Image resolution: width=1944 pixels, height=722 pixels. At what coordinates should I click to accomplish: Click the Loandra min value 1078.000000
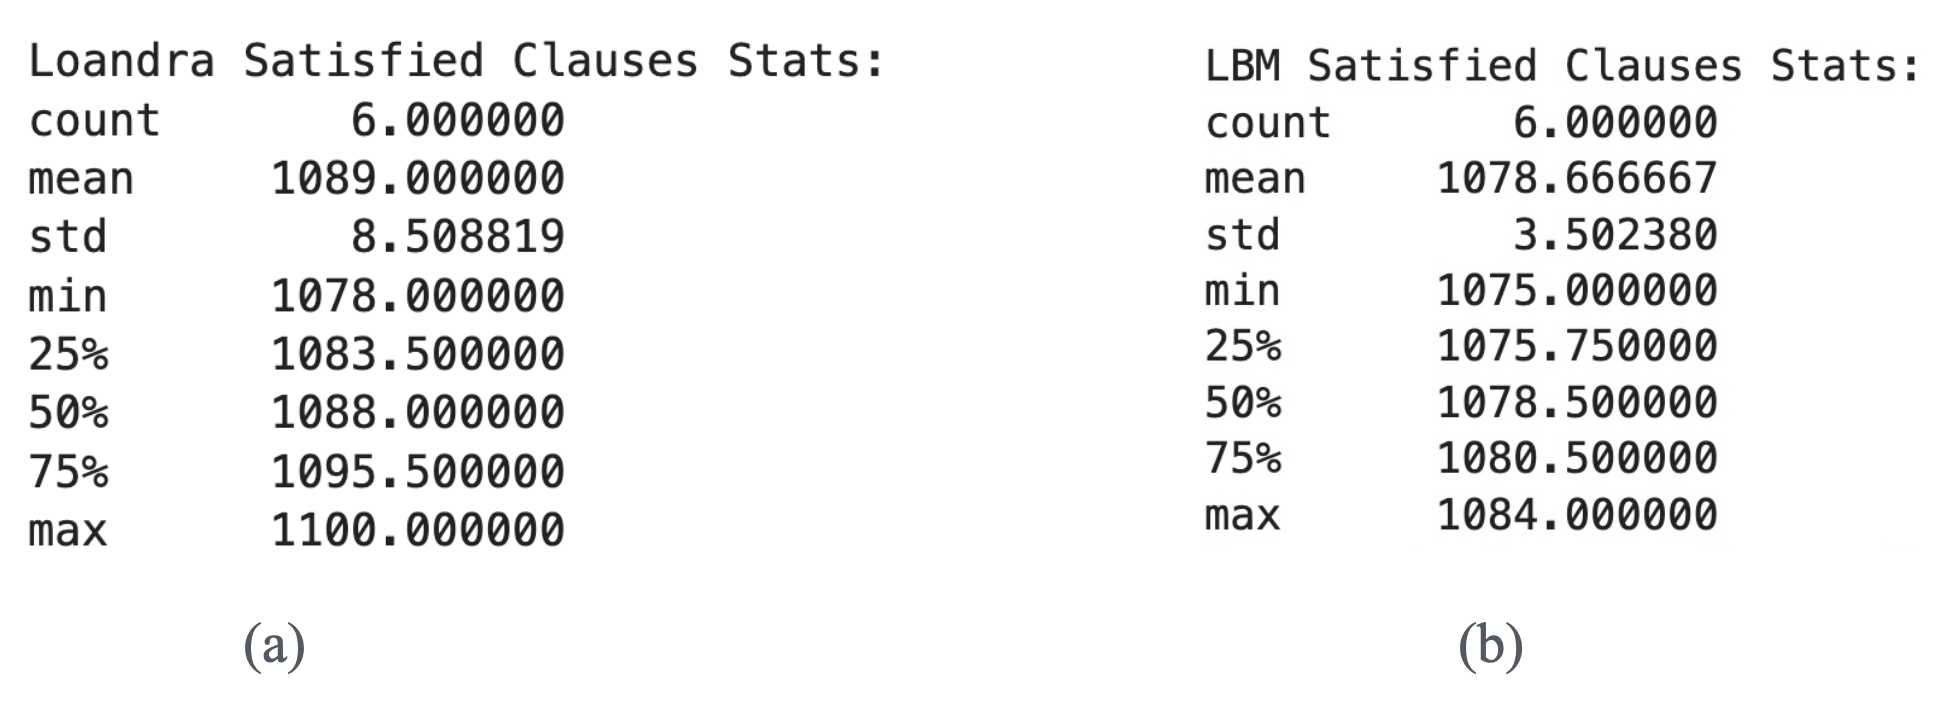[x=418, y=296]
